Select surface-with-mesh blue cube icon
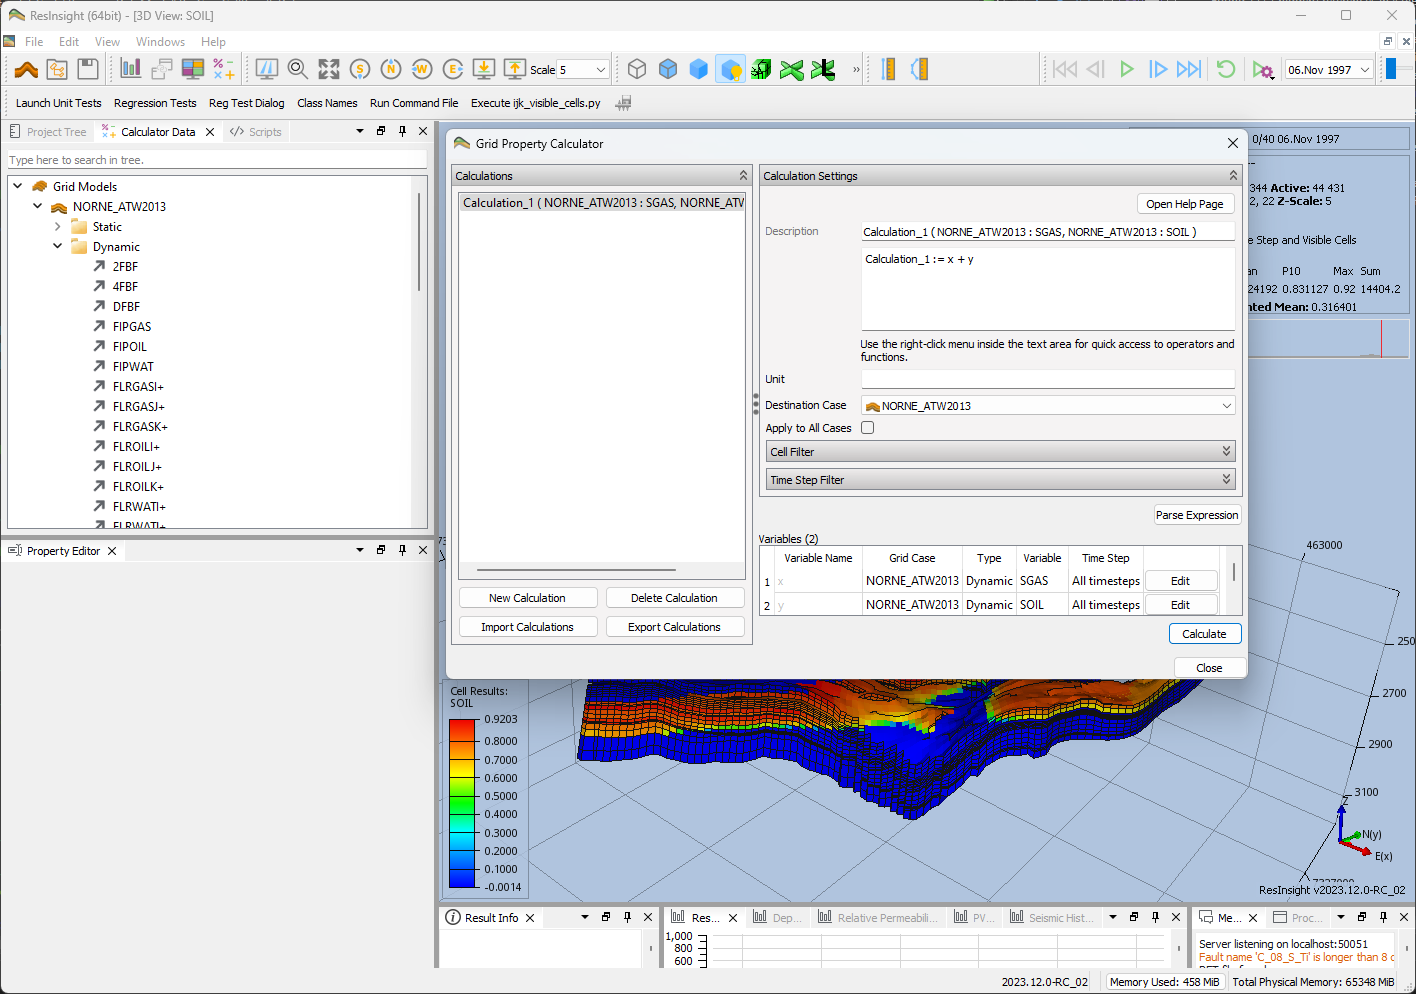Screen dimensions: 1416x994 pyautogui.click(x=668, y=69)
